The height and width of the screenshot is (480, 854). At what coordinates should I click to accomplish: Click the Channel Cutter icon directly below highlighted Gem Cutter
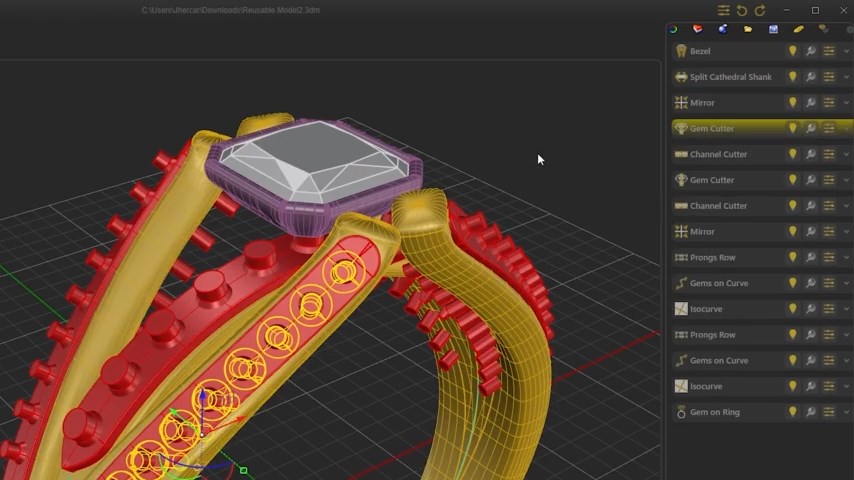681,154
